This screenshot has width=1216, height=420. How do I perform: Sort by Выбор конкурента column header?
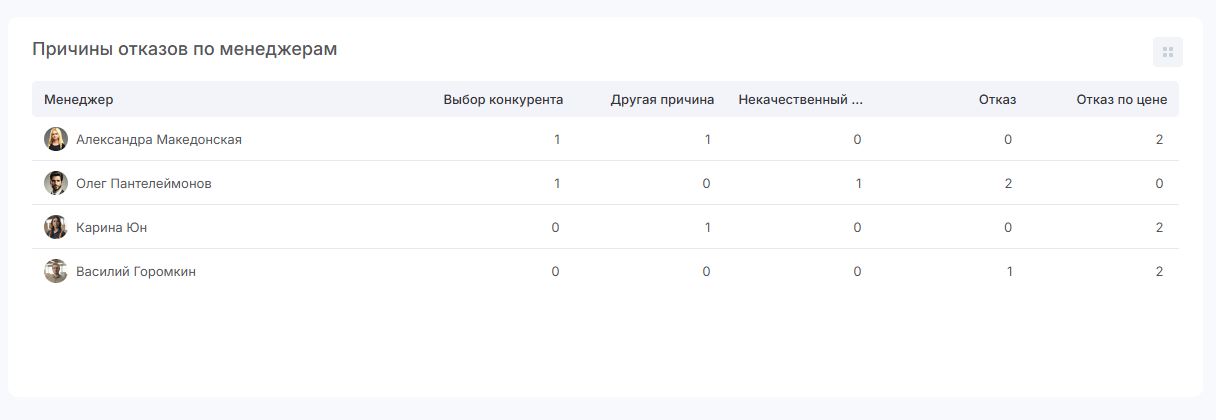point(503,99)
